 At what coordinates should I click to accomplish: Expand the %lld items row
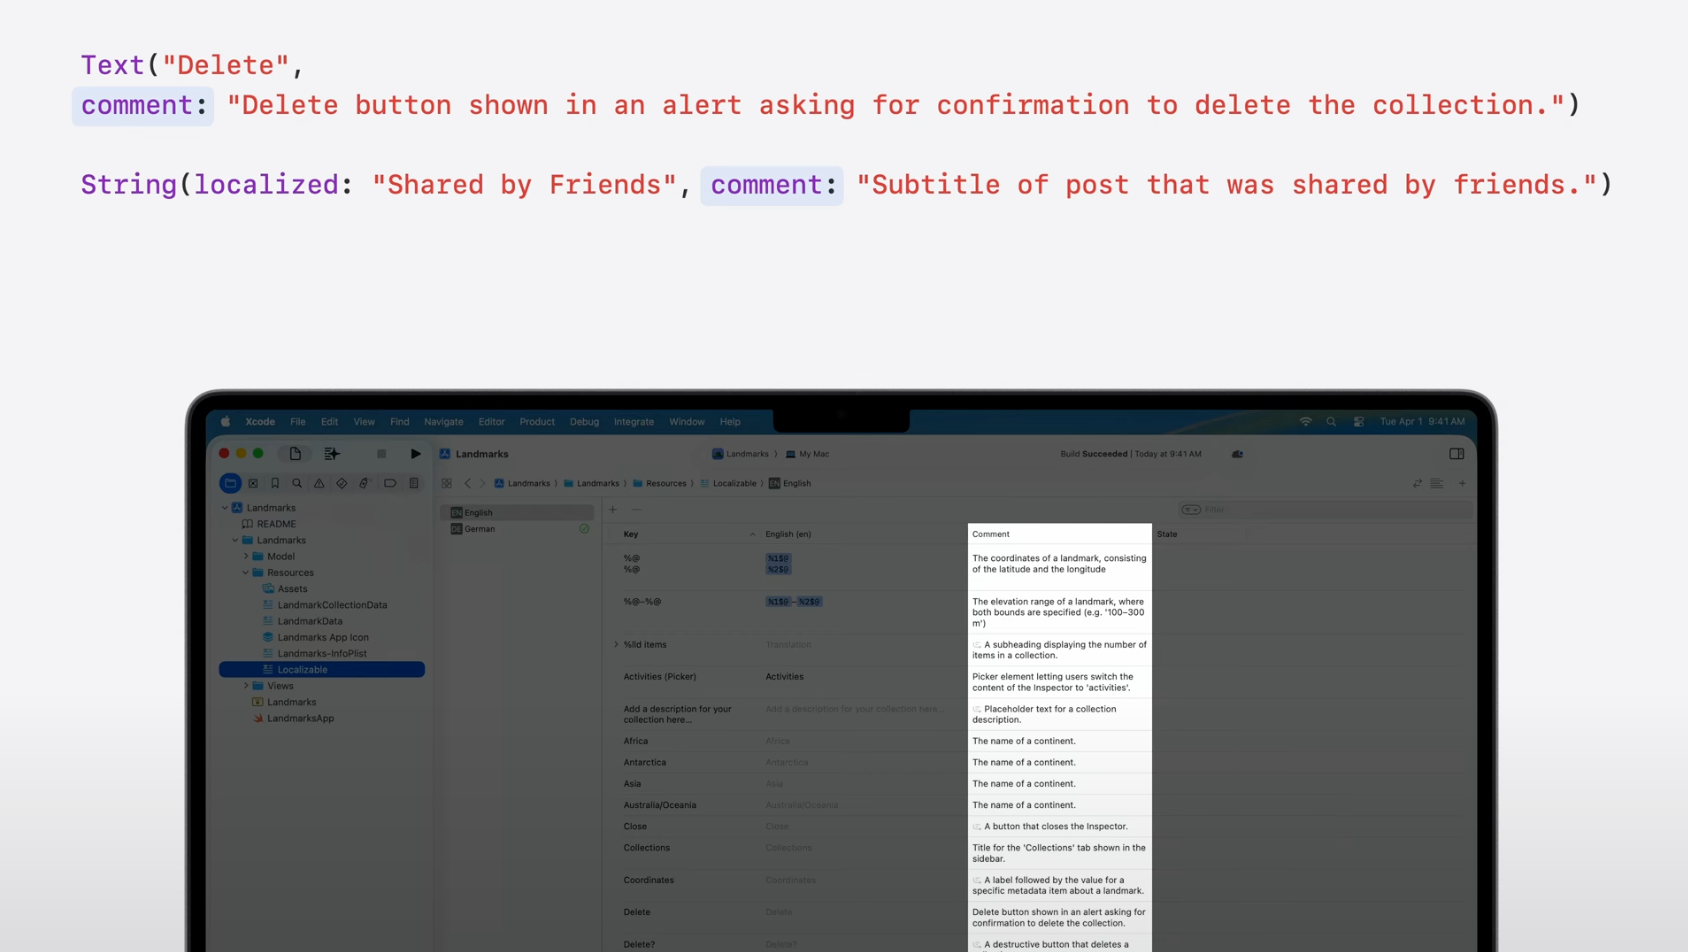pos(616,645)
